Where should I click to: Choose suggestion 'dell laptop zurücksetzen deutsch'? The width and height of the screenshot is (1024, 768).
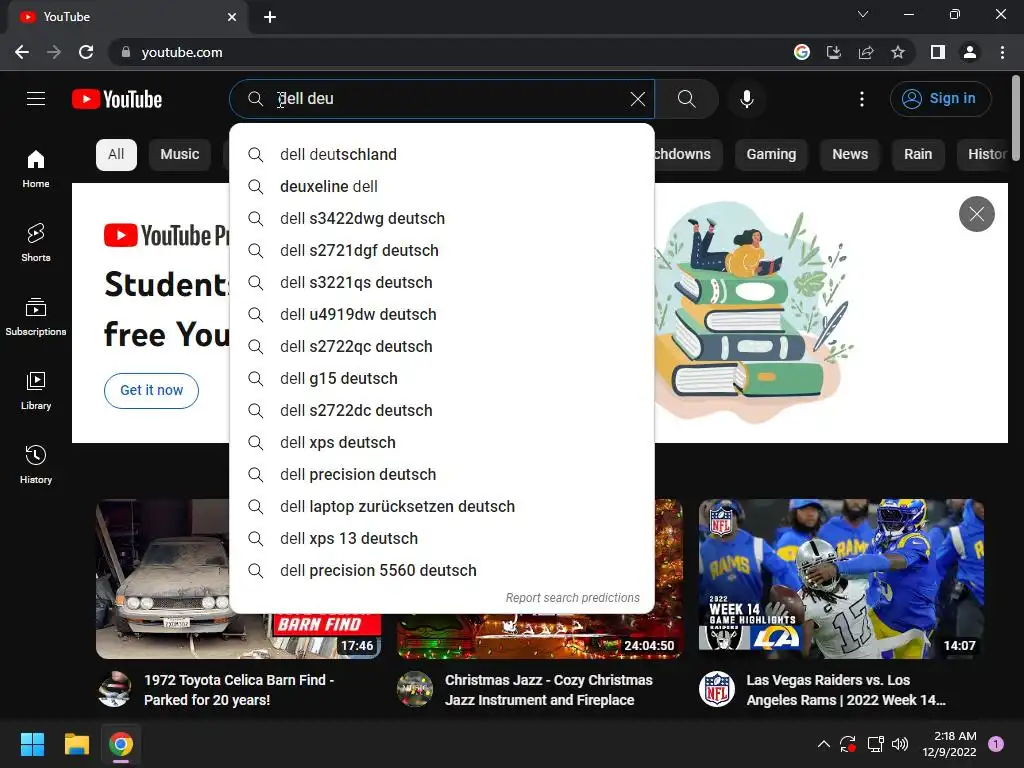442,507
